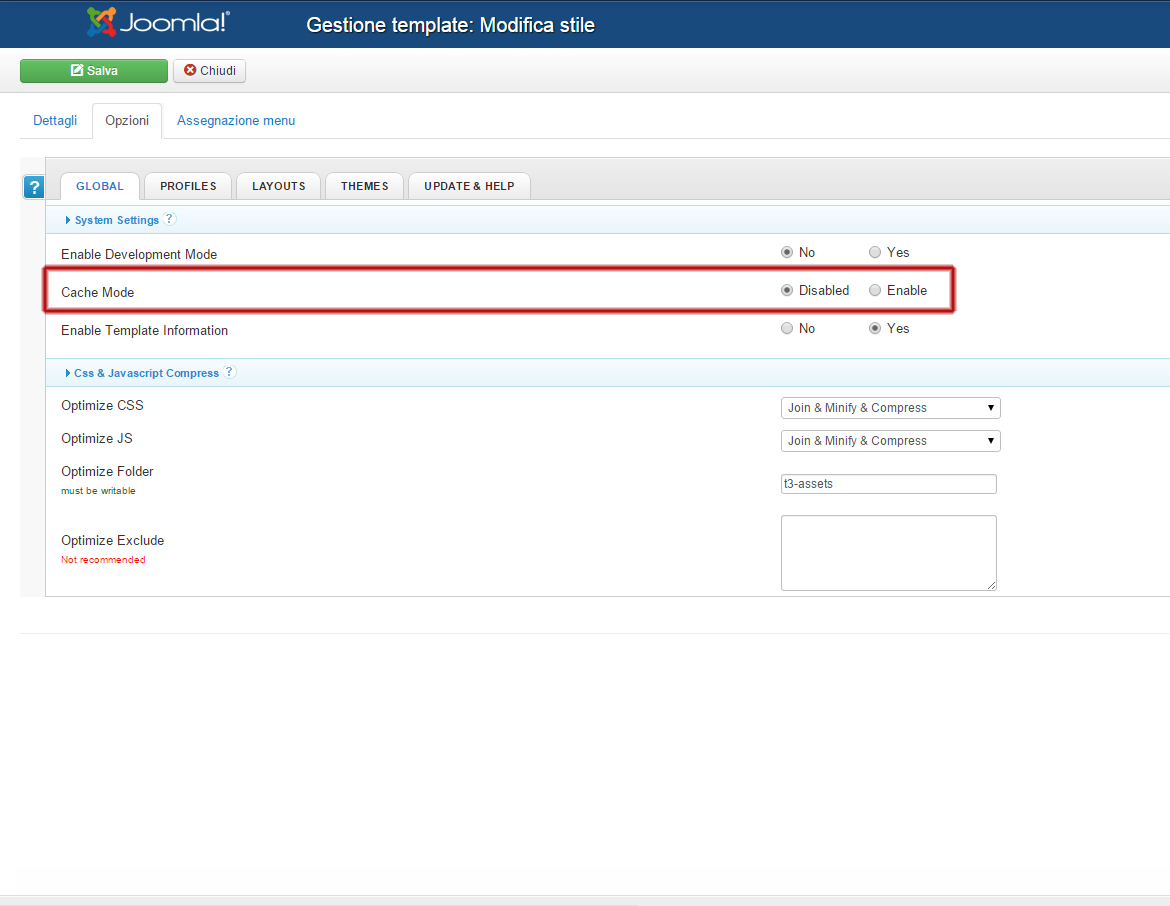The image size is (1170, 906).
Task: Open the Optimize JS dropdown
Action: click(x=890, y=441)
